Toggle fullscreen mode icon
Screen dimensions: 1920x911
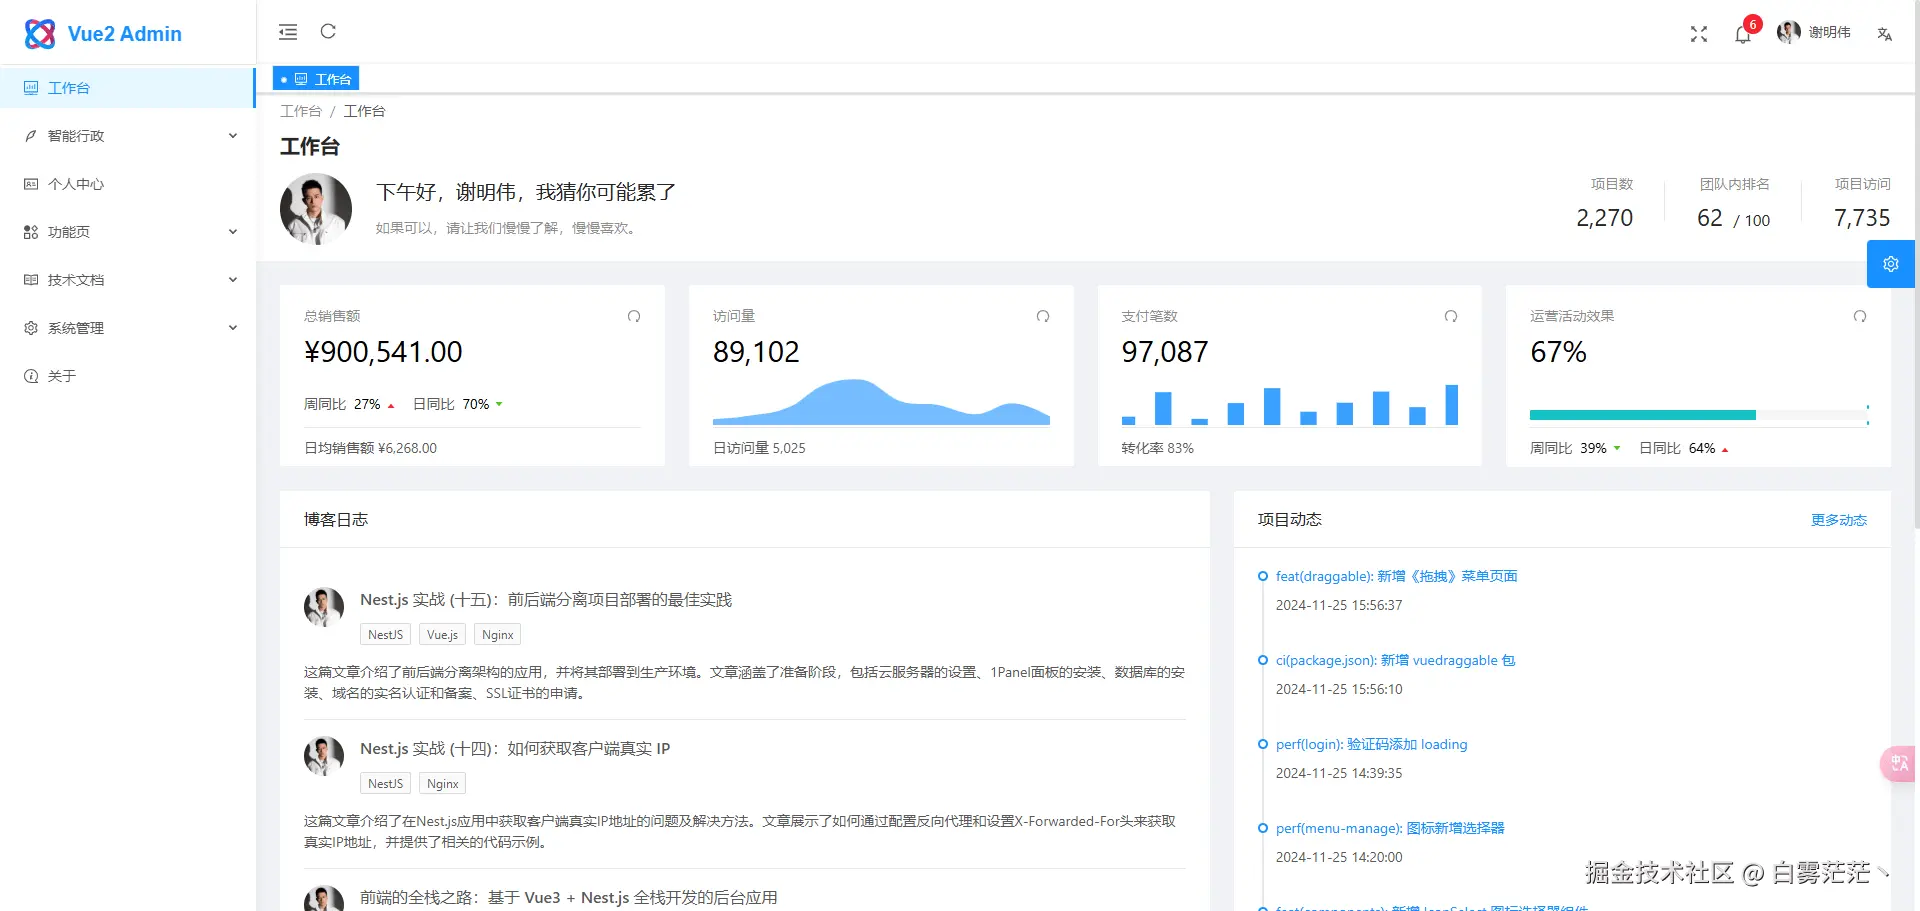coord(1699,34)
